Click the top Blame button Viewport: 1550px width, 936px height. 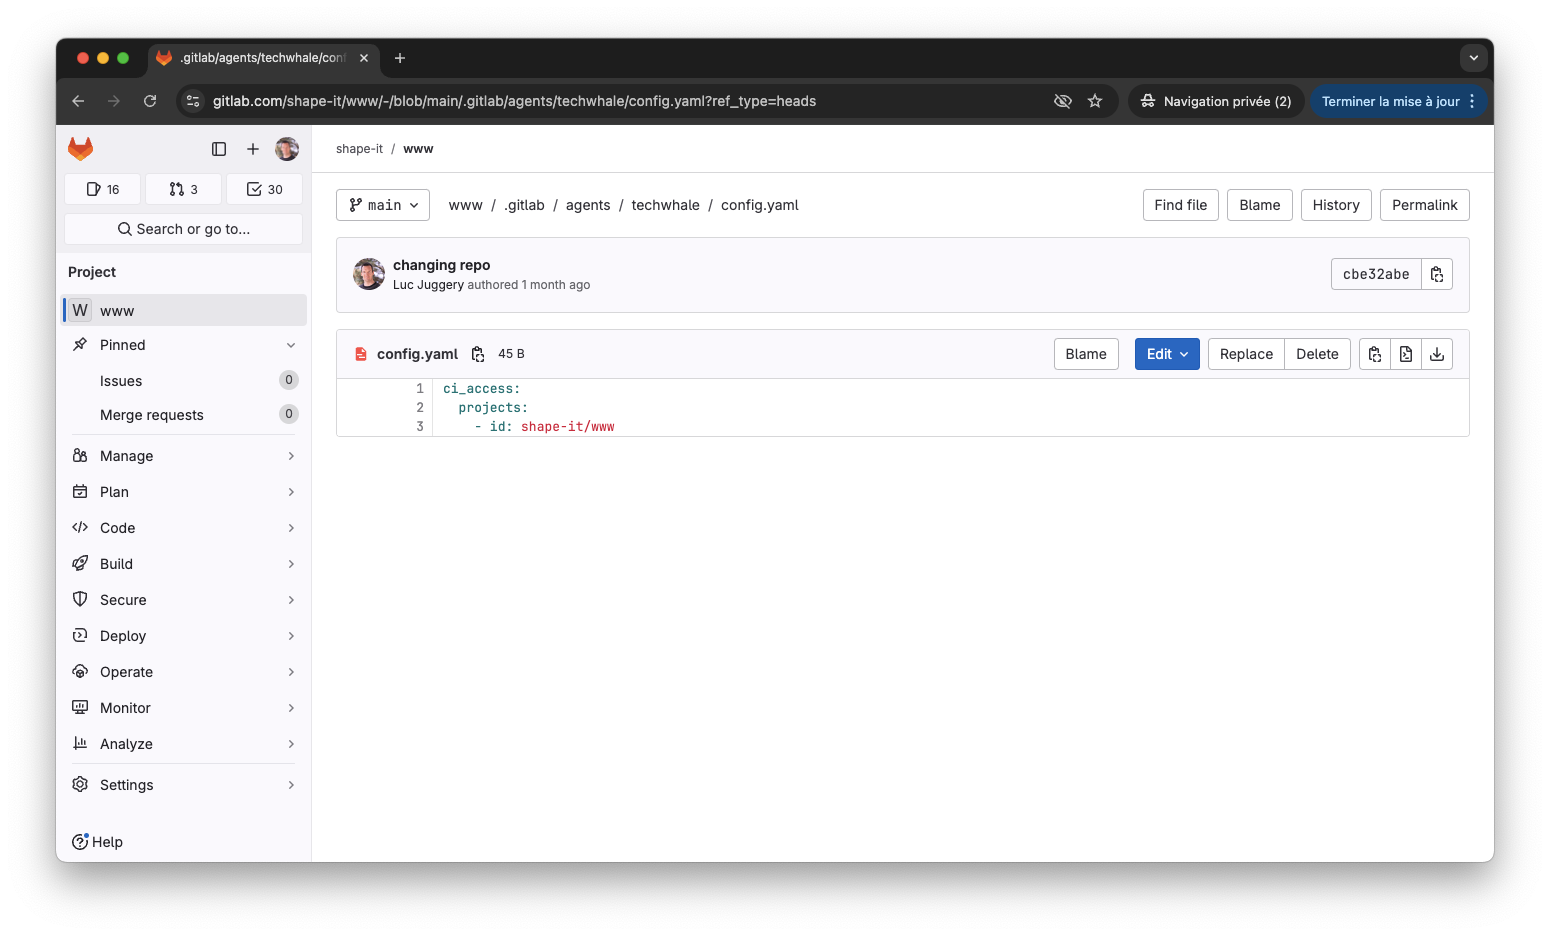click(1260, 205)
